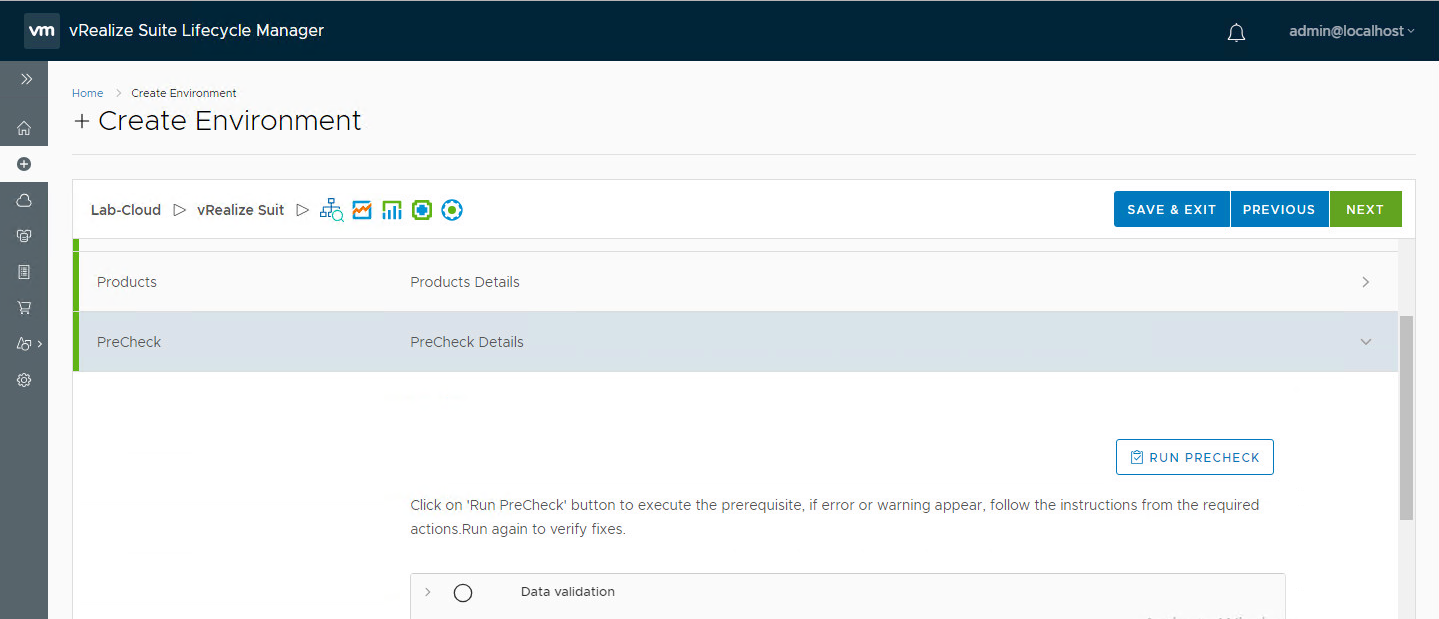Click the Home breadcrumb link
This screenshot has height=619, width=1439.
click(87, 93)
